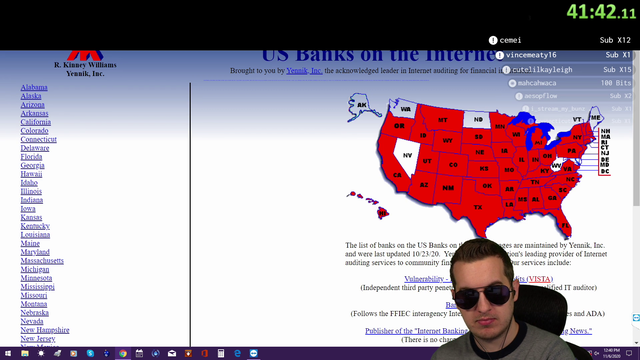Open the New Hampshire link
Screen dimensions: 640x360
tap(45, 330)
